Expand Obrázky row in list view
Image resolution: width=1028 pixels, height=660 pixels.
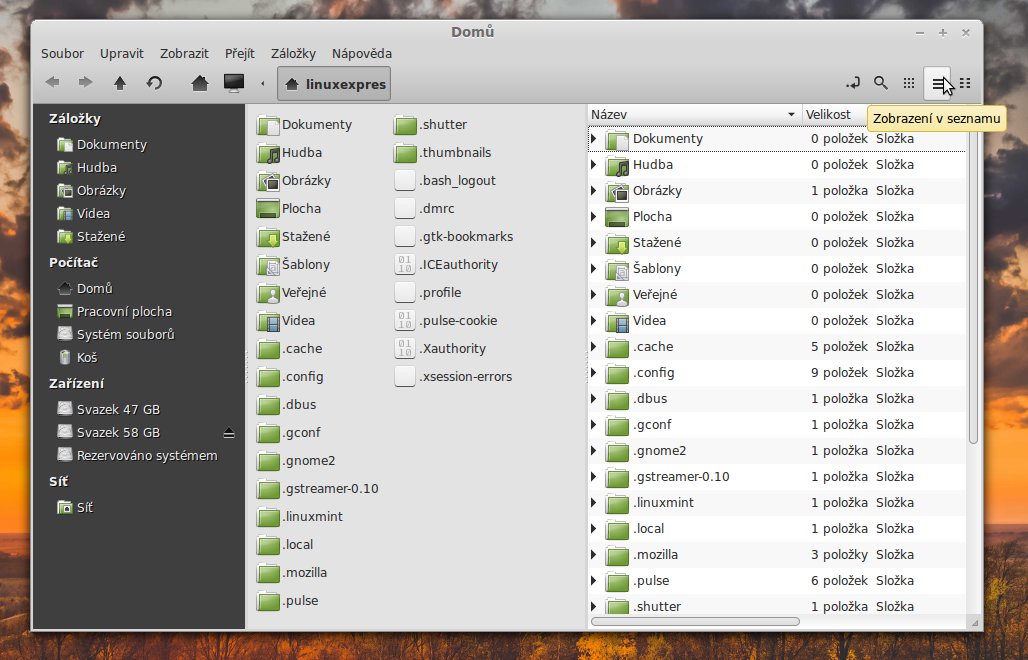tap(594, 191)
